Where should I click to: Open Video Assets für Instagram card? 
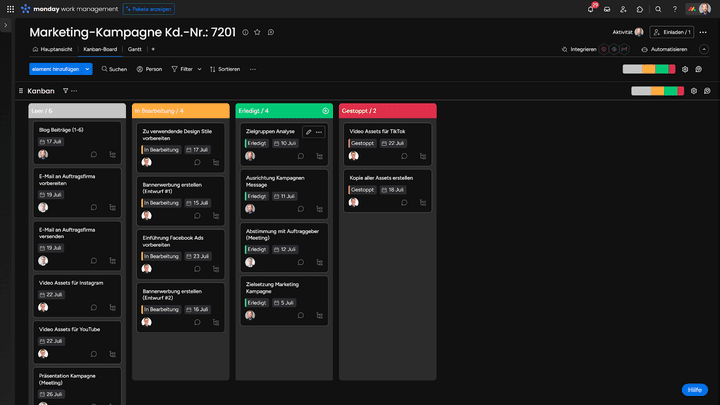(77, 296)
